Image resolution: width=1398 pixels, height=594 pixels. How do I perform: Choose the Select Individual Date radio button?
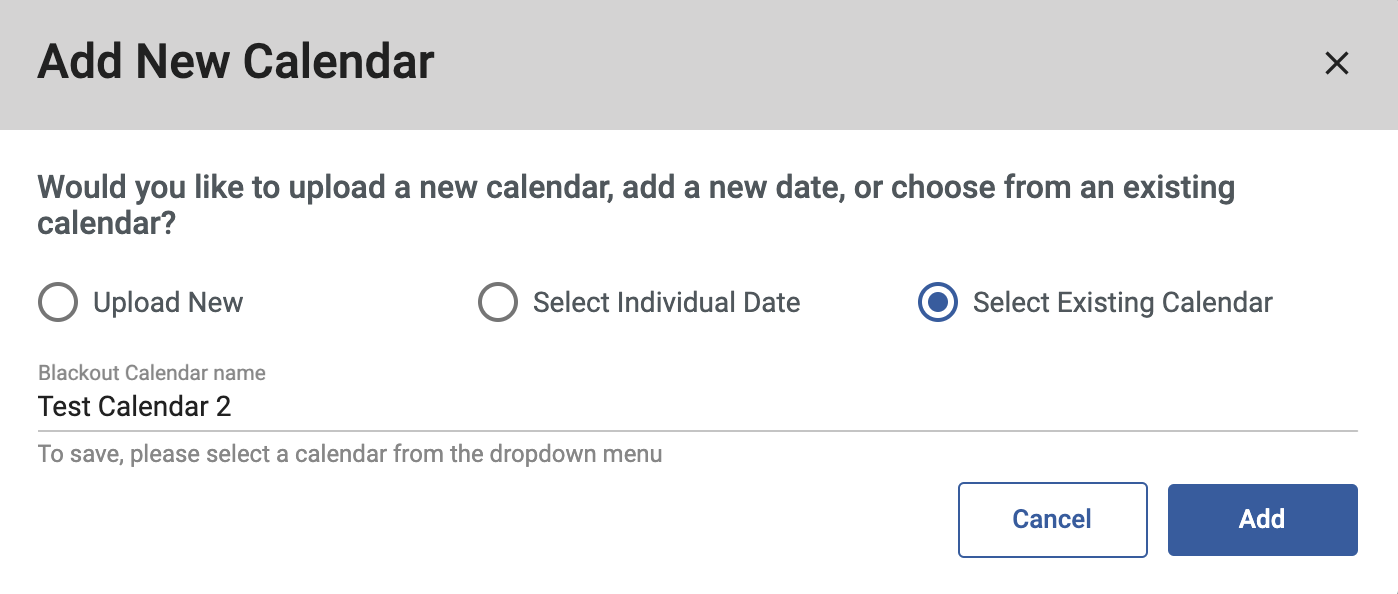pos(498,303)
